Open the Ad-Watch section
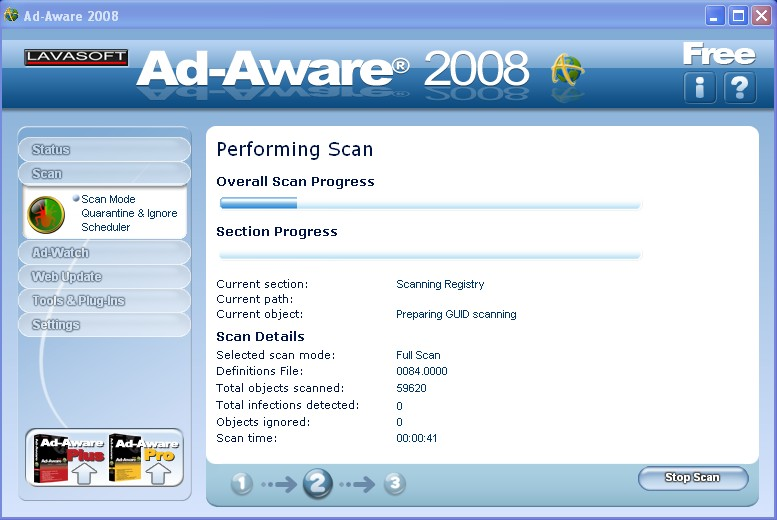The image size is (777, 520). (x=104, y=253)
